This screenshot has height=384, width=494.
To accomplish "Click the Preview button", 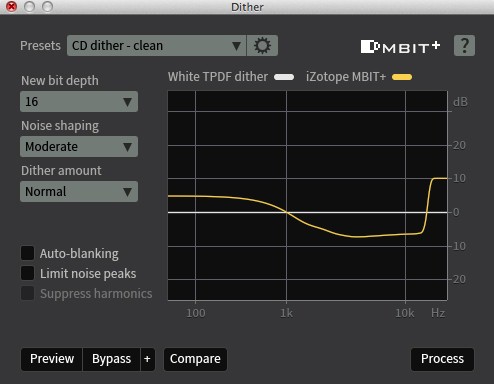I will click(52, 359).
